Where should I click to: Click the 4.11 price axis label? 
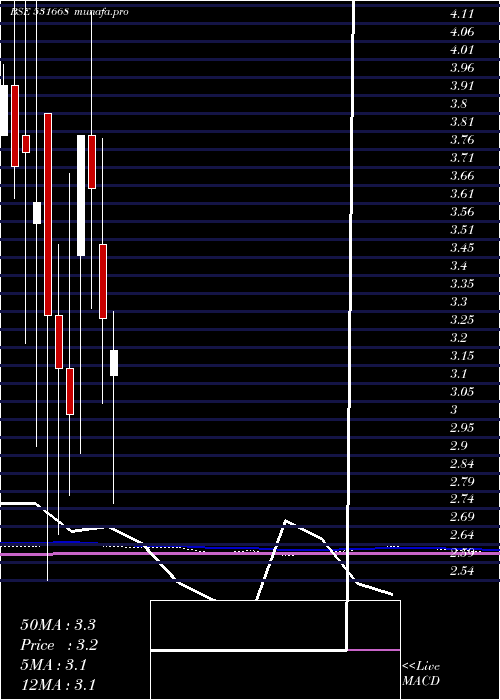pos(461,14)
